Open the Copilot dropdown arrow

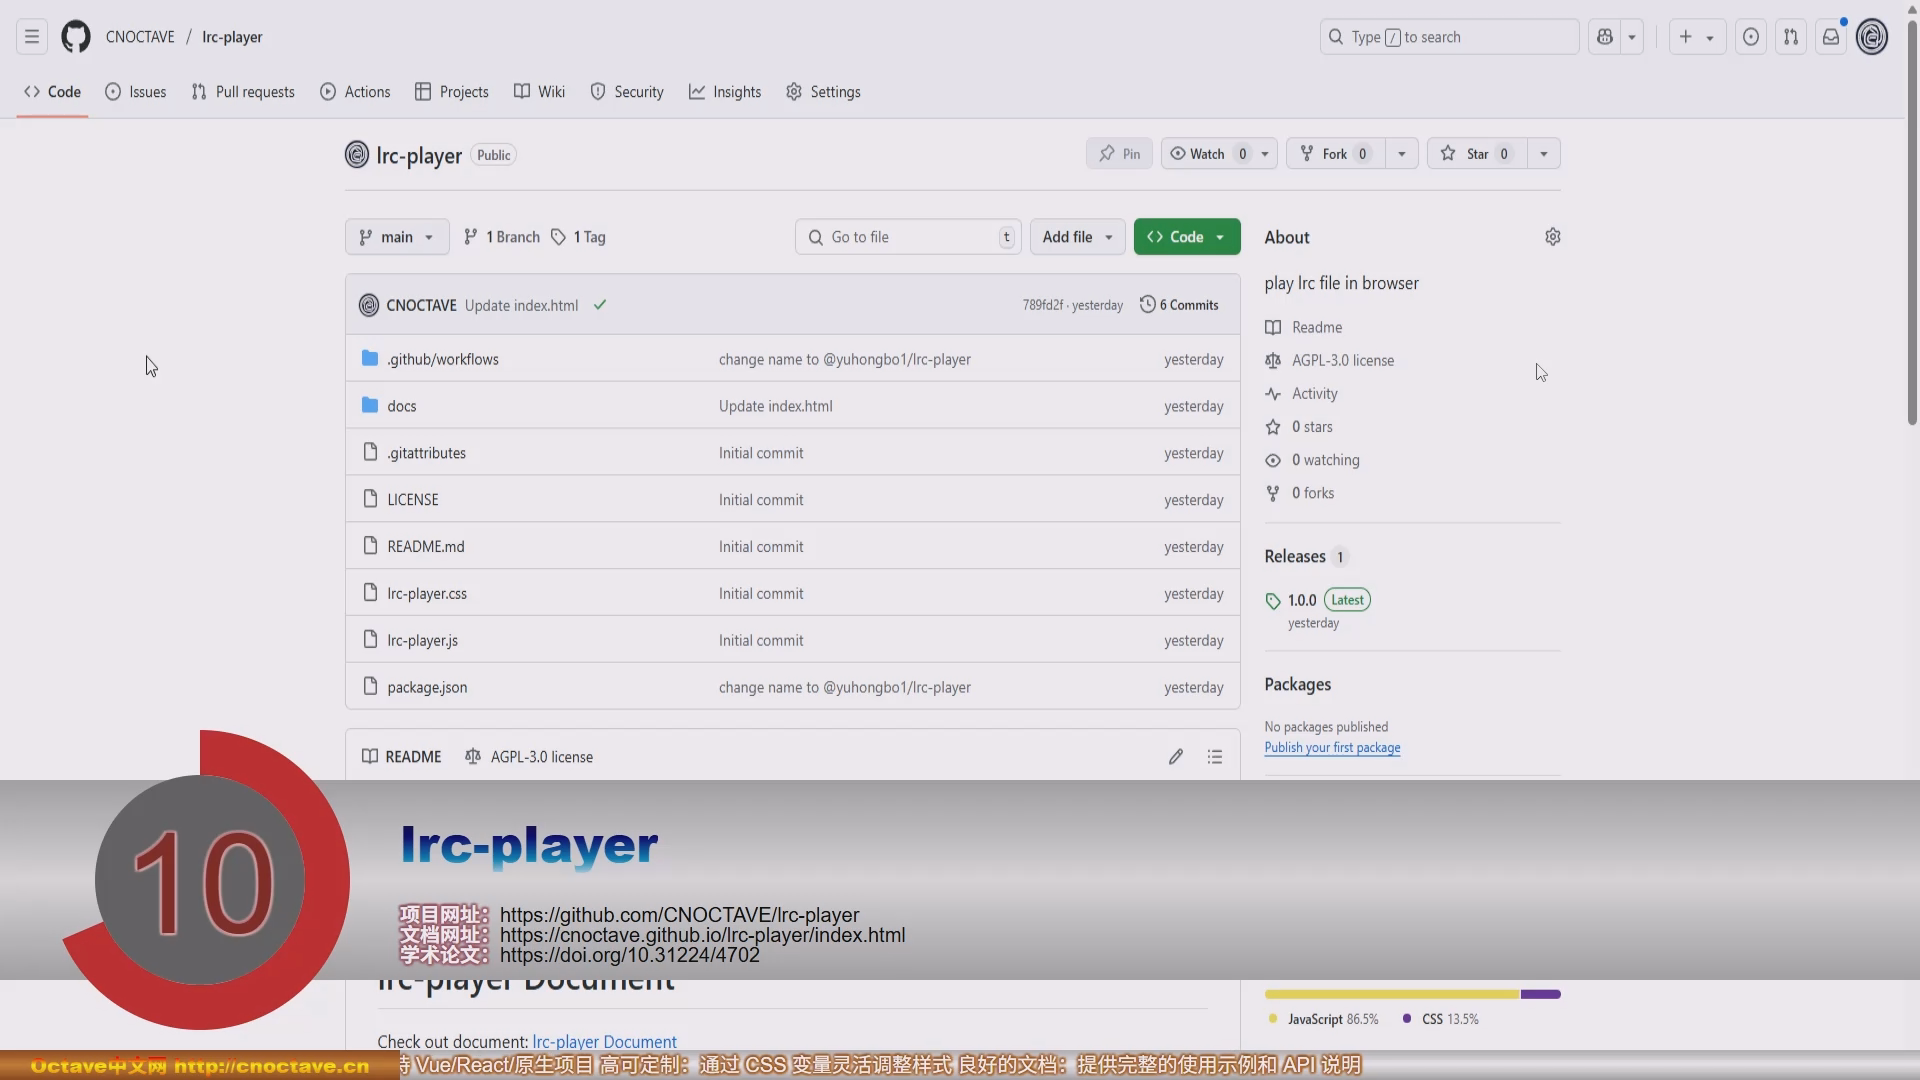1632,37
